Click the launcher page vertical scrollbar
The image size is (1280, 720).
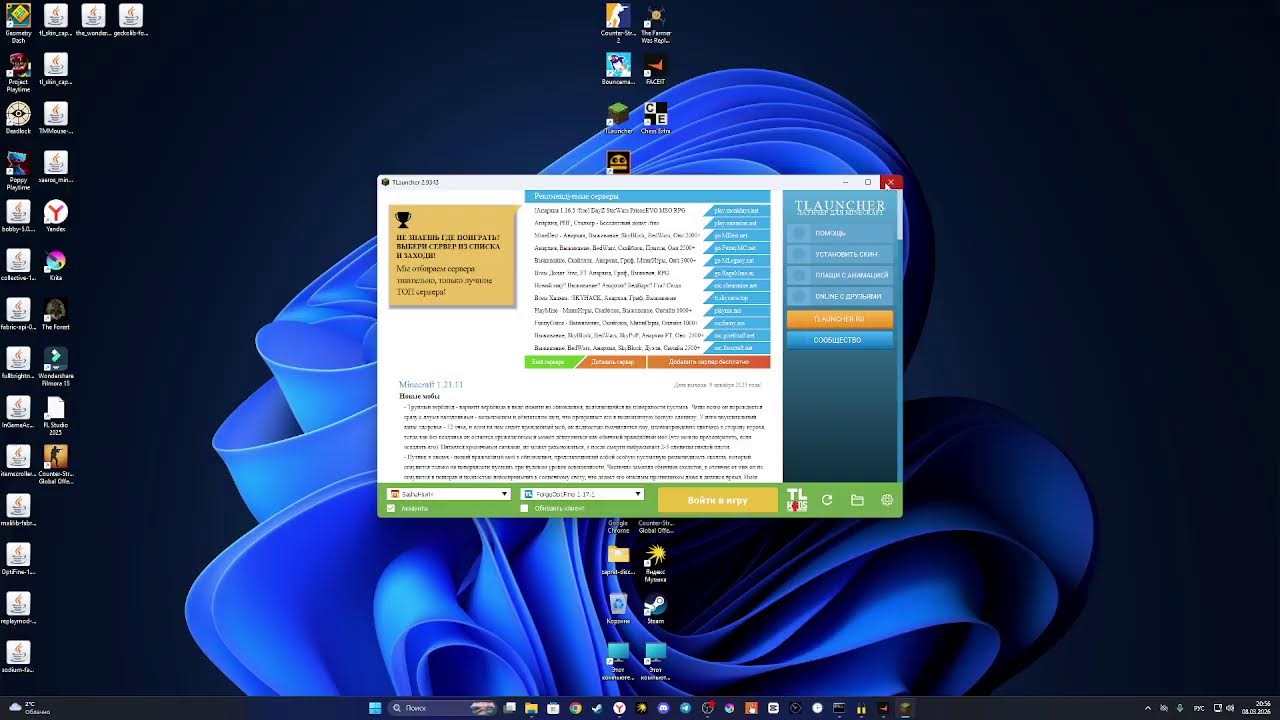900,215
